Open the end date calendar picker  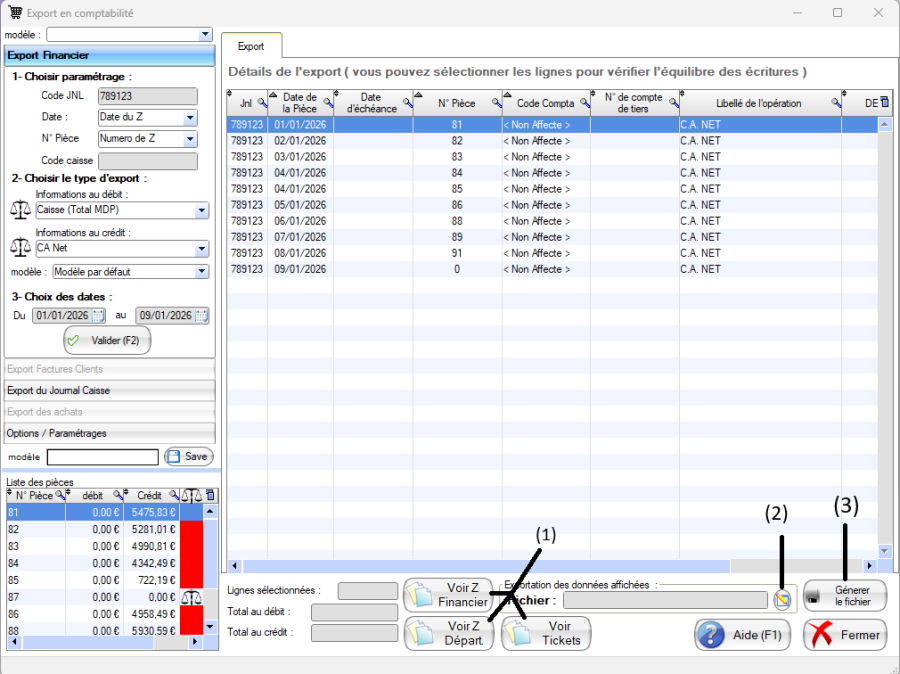click(x=201, y=316)
